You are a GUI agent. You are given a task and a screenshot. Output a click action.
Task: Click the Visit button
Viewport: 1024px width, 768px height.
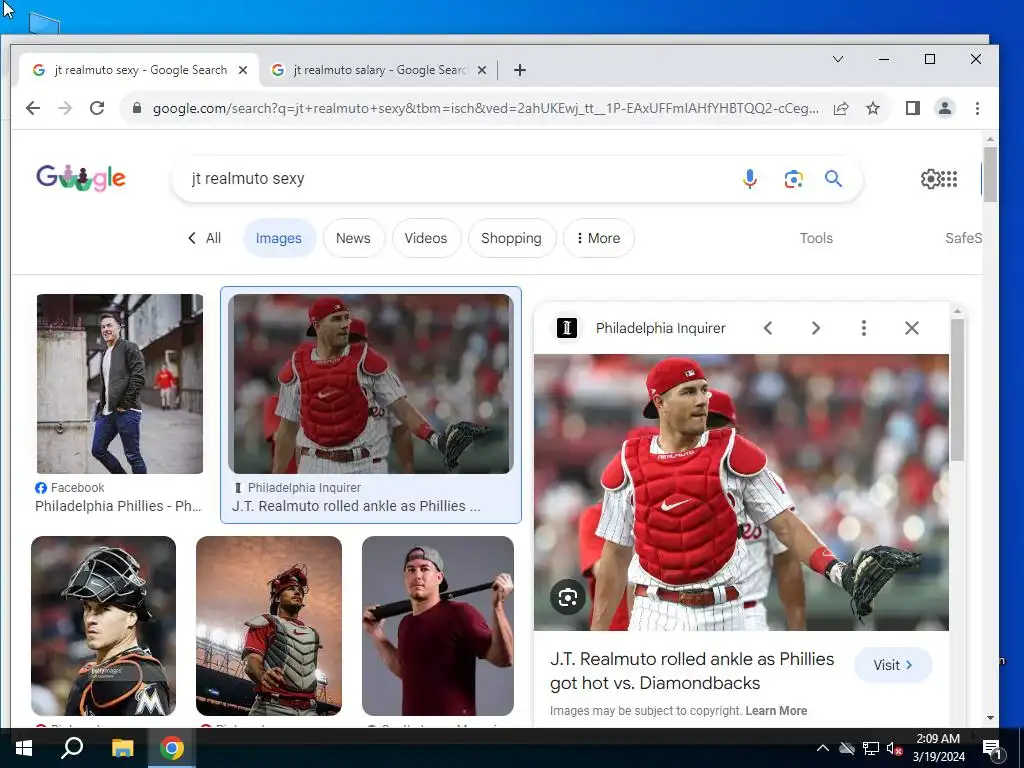pos(893,665)
